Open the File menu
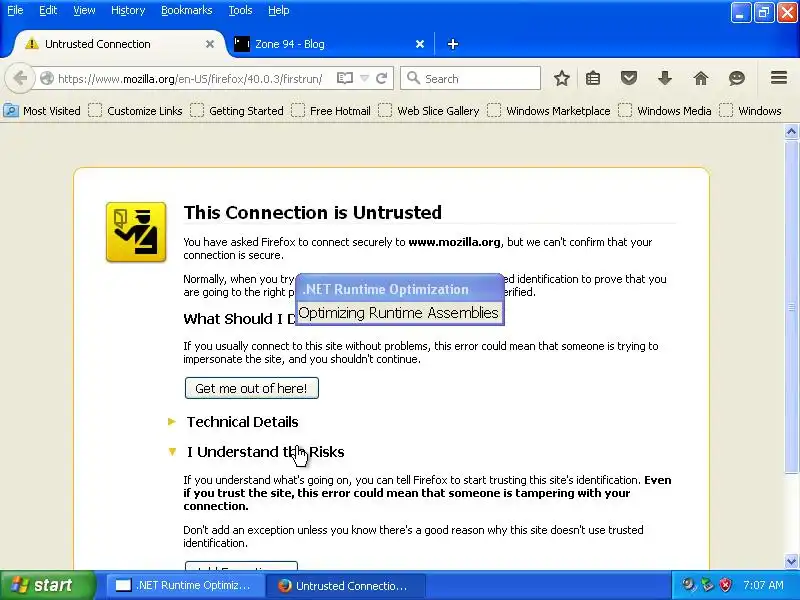The height and width of the screenshot is (600, 800). (x=15, y=10)
